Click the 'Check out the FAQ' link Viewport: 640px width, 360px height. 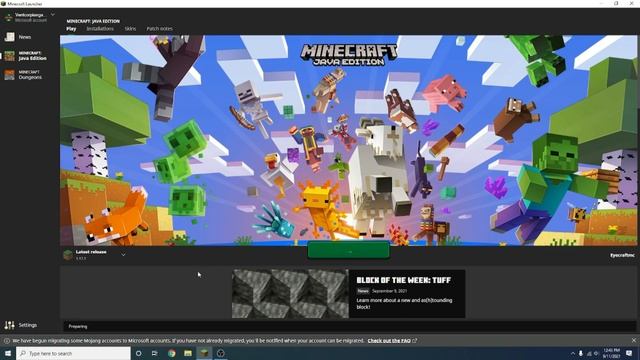pyautogui.click(x=389, y=340)
